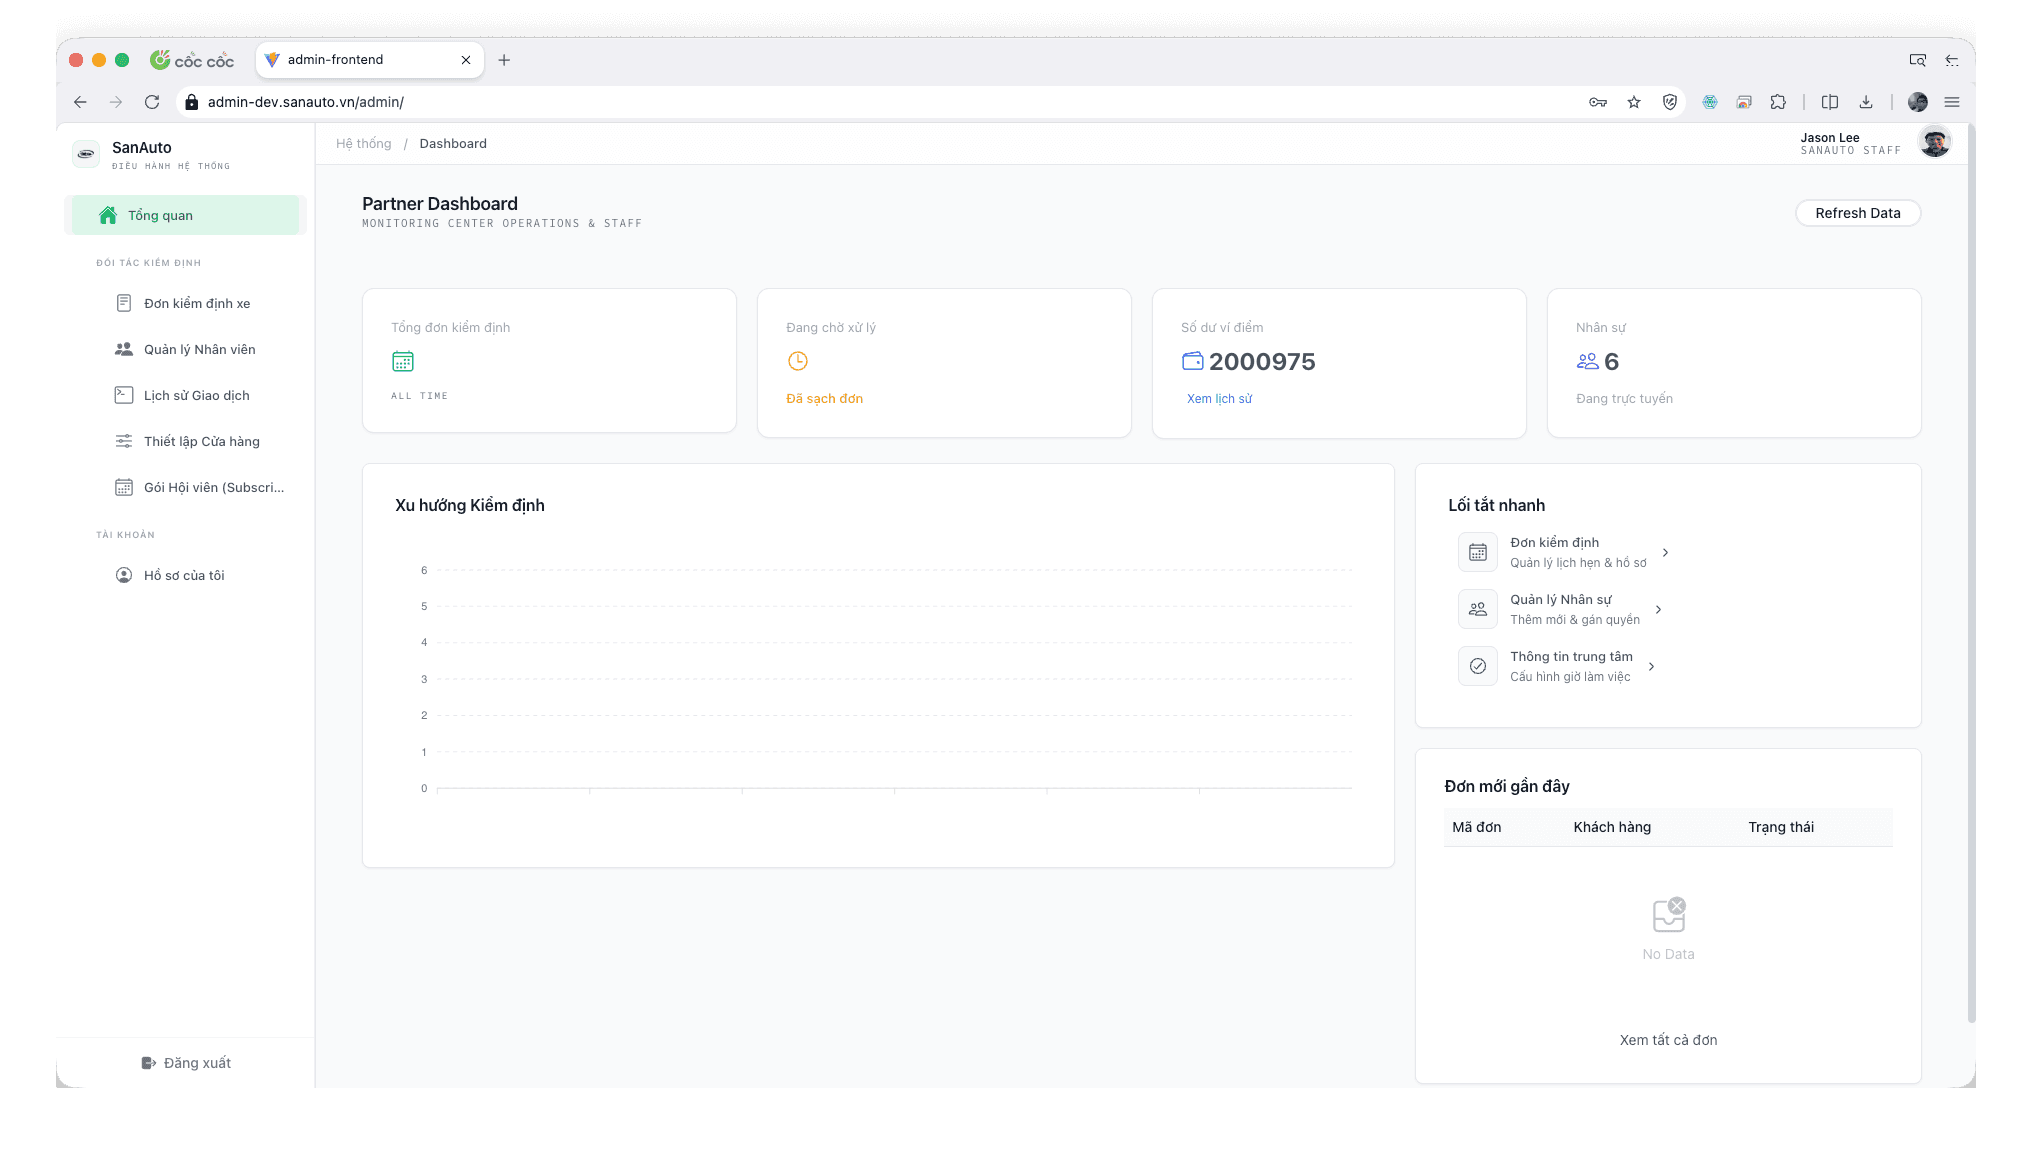Open Tổng quan home icon

pyautogui.click(x=108, y=215)
